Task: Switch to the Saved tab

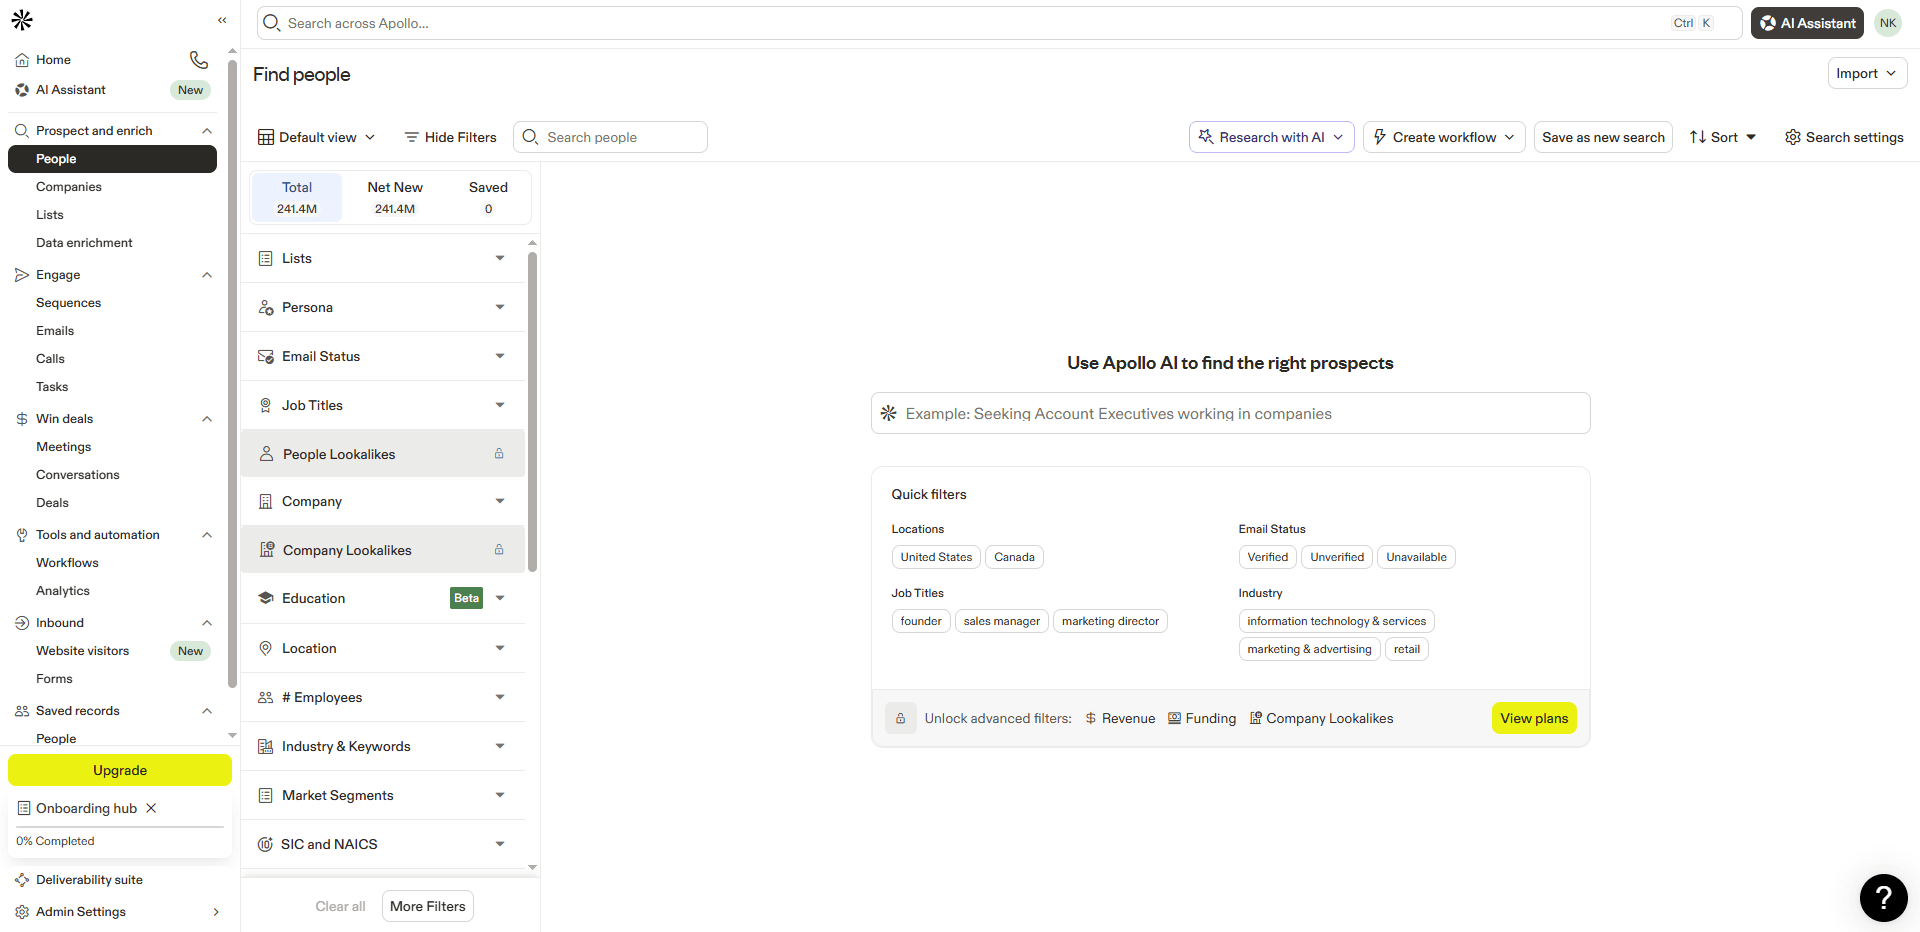Action: point(488,197)
